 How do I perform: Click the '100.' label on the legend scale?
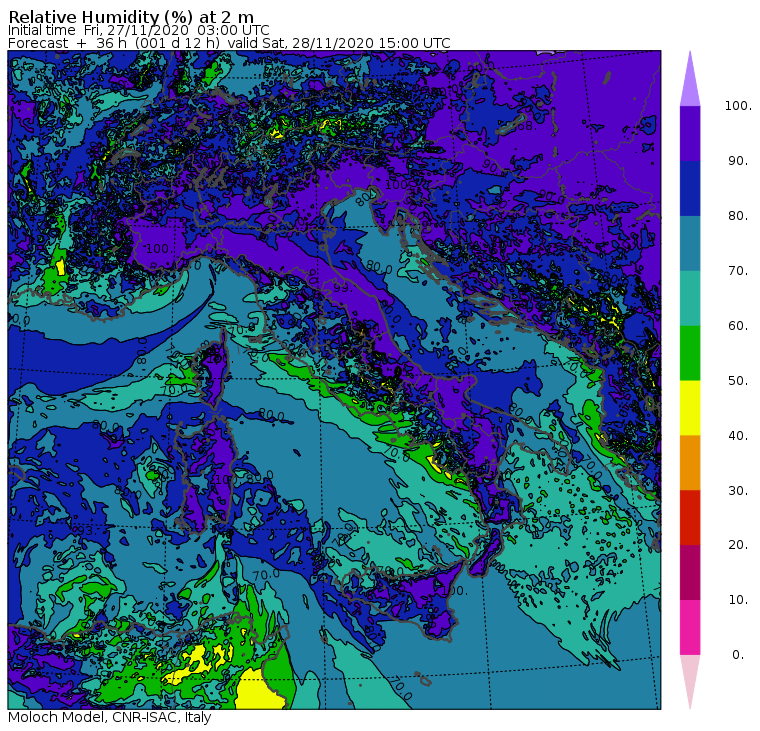[738, 106]
